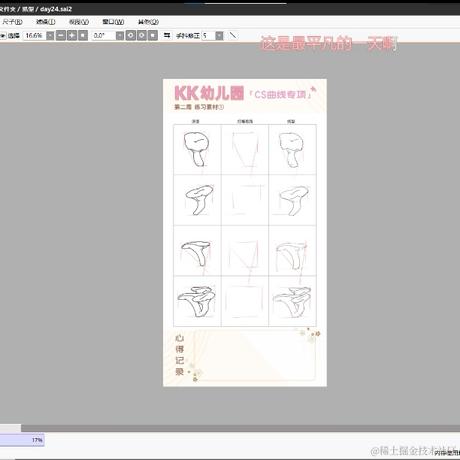This screenshot has height=460, width=460.
Task: Zoom out with the minus icon
Action: pyautogui.click(x=61, y=35)
